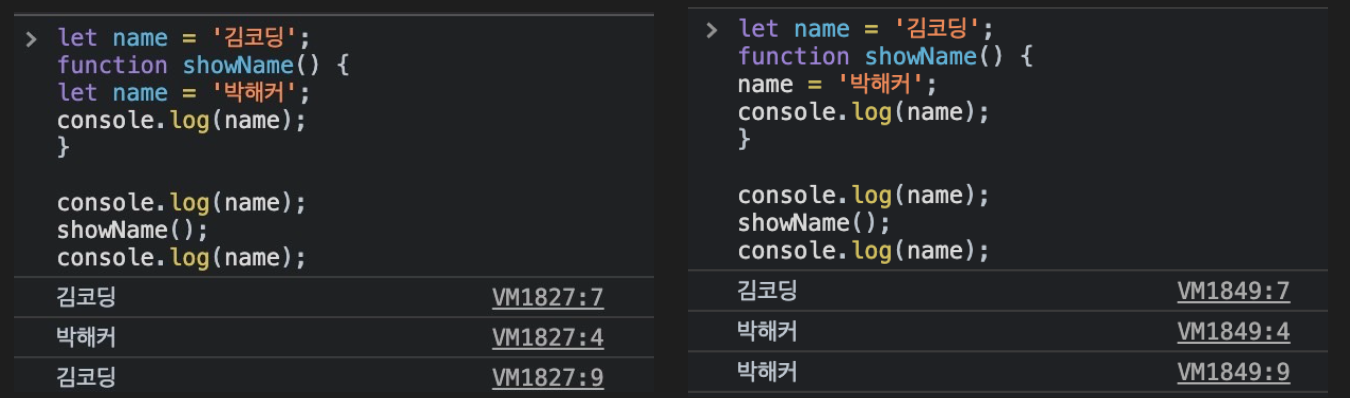The width and height of the screenshot is (1350, 398).
Task: Open the VM1849:9 source link
Action: (x=1233, y=373)
